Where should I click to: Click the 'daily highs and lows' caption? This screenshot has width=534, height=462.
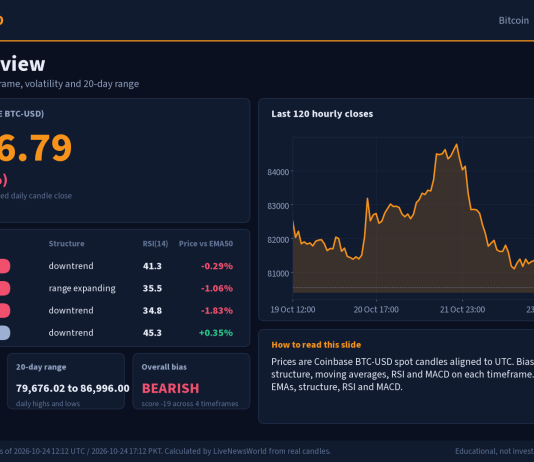(x=48, y=404)
